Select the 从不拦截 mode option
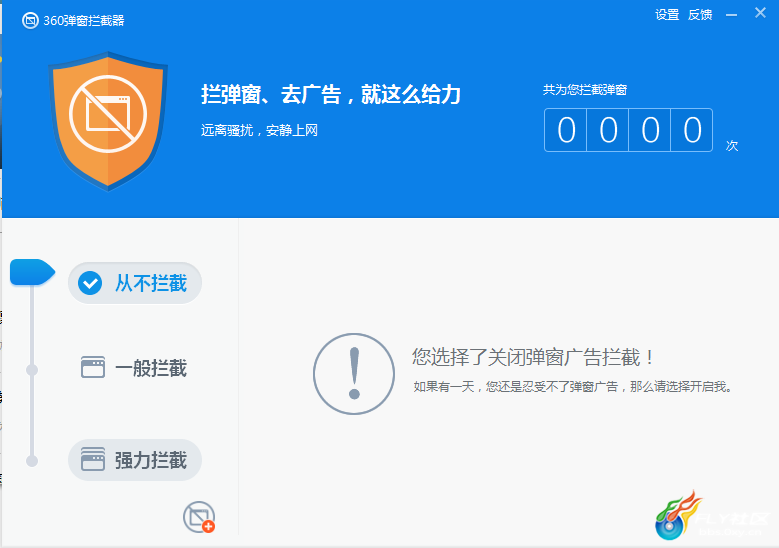 (135, 283)
